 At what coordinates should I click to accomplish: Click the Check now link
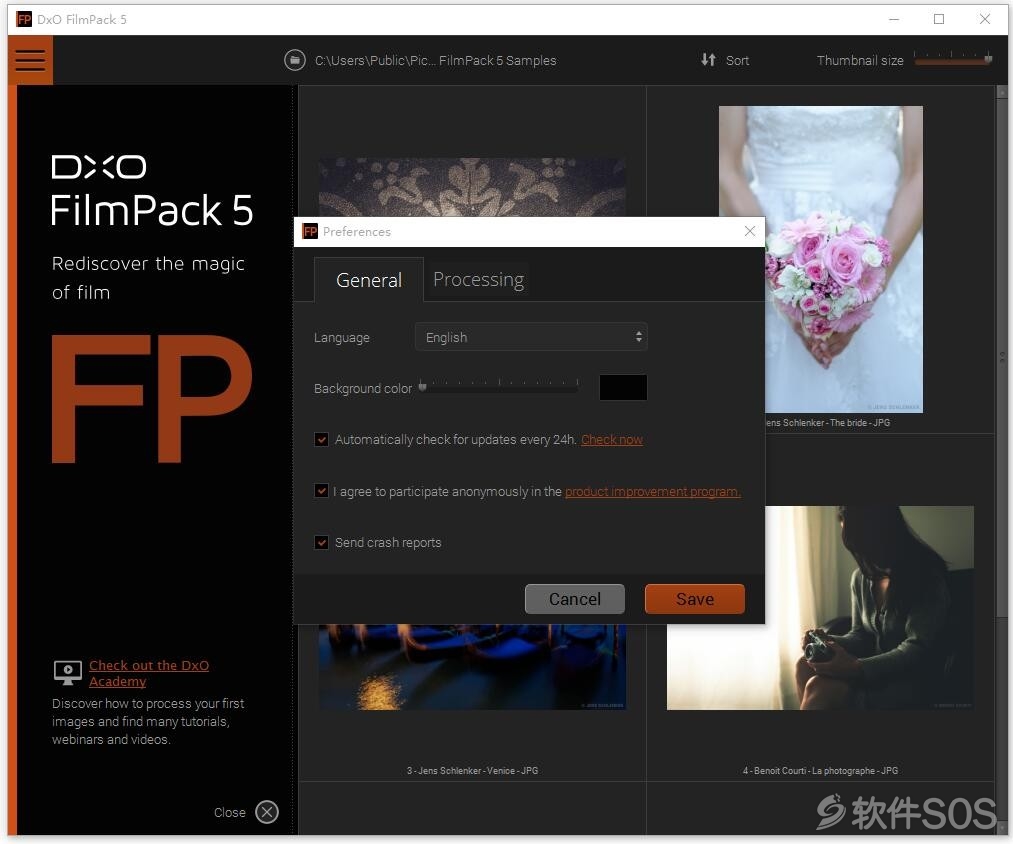coord(612,439)
